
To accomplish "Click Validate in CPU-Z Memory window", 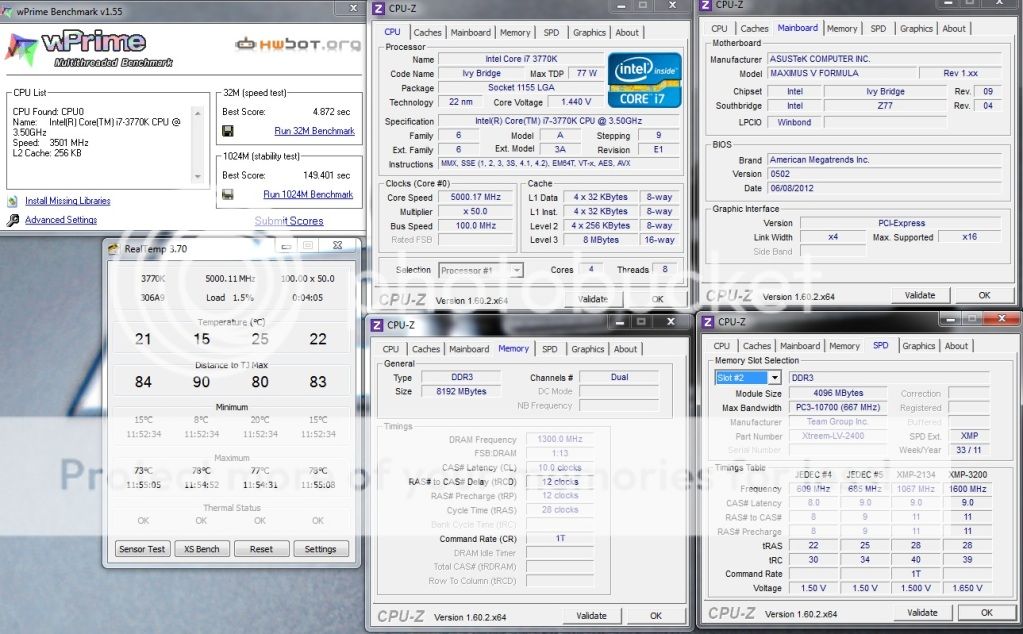I will coord(591,616).
